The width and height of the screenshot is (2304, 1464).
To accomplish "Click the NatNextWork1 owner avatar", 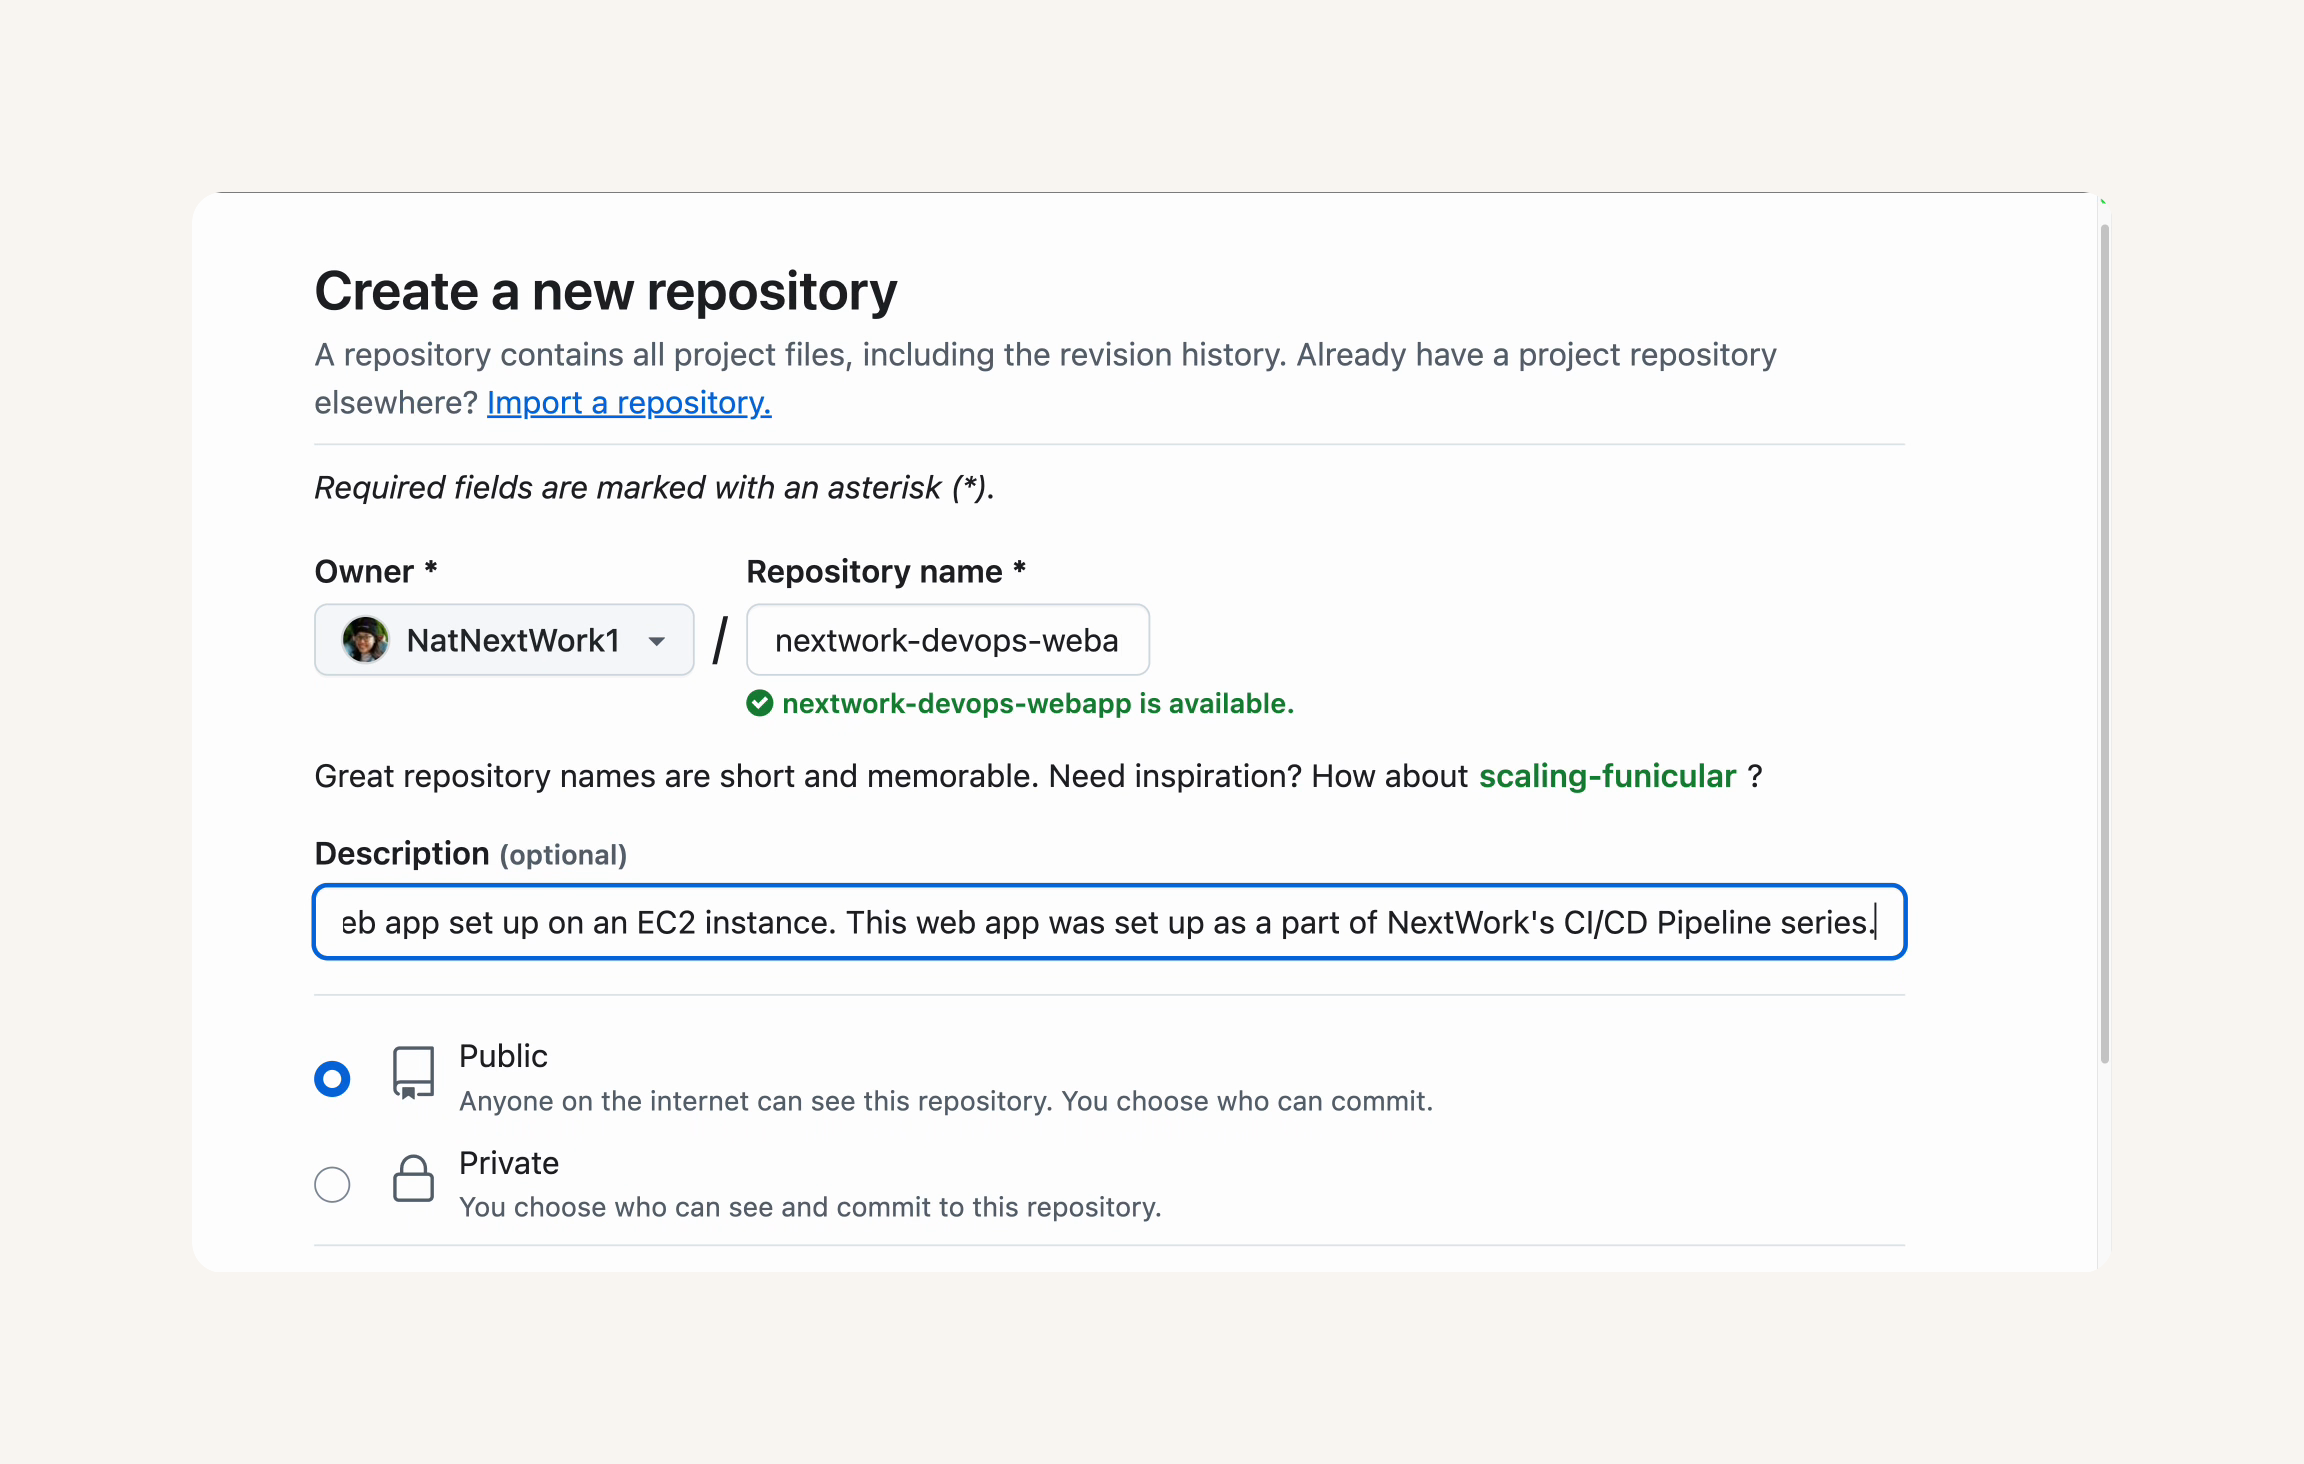I will (x=365, y=640).
